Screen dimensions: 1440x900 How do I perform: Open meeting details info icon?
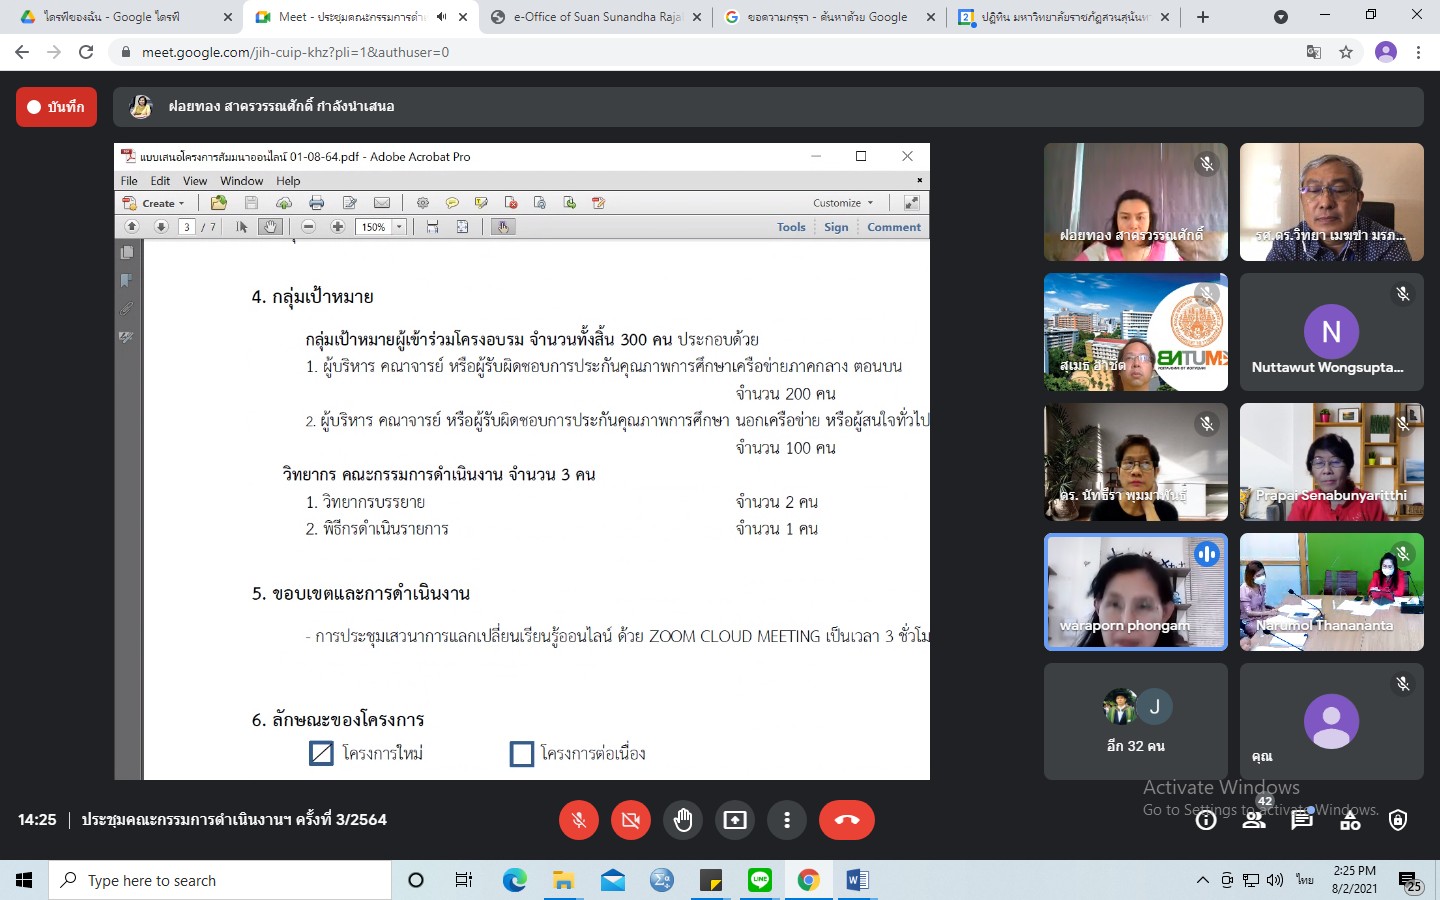click(x=1206, y=820)
